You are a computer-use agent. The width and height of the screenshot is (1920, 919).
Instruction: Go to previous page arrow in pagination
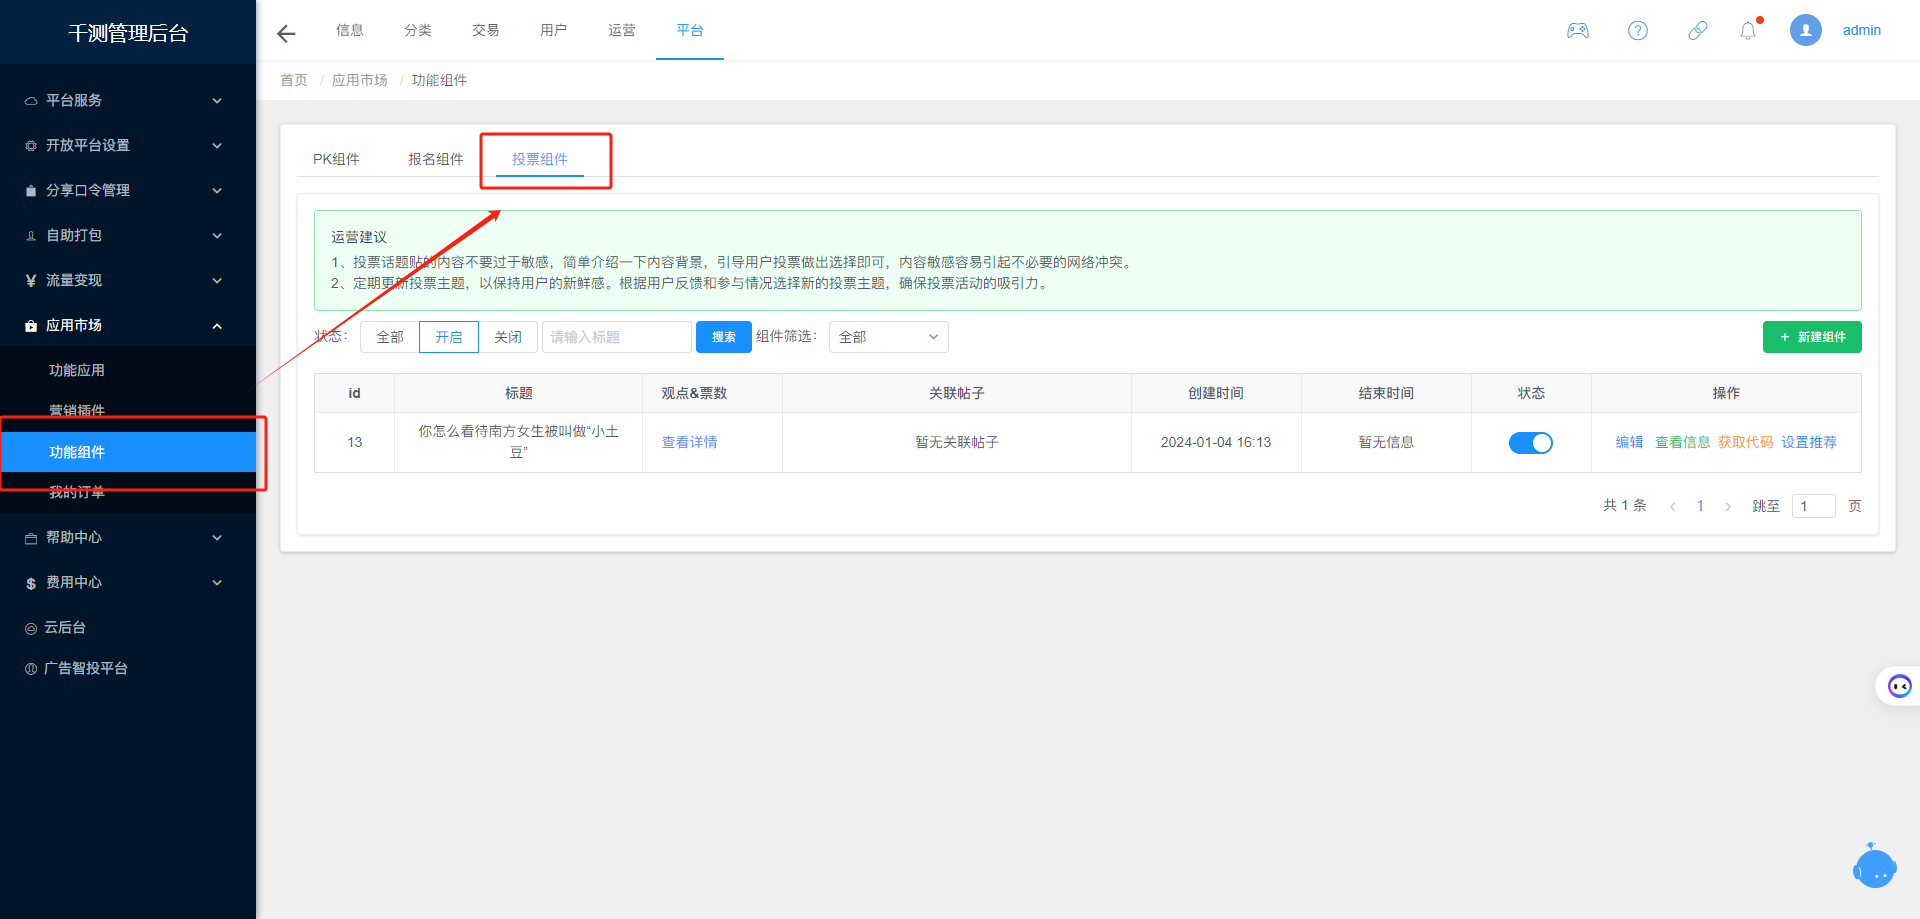(1672, 506)
